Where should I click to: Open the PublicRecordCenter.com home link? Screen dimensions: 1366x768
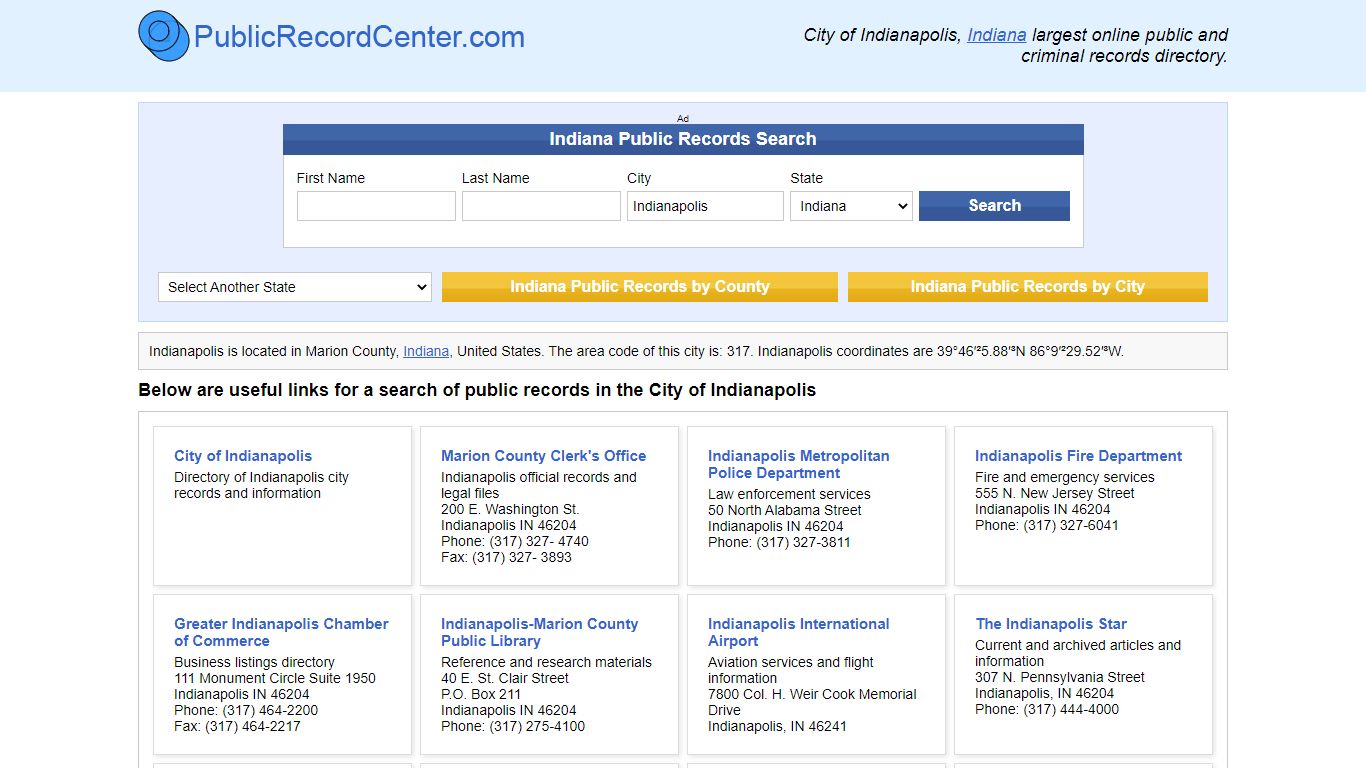click(359, 37)
